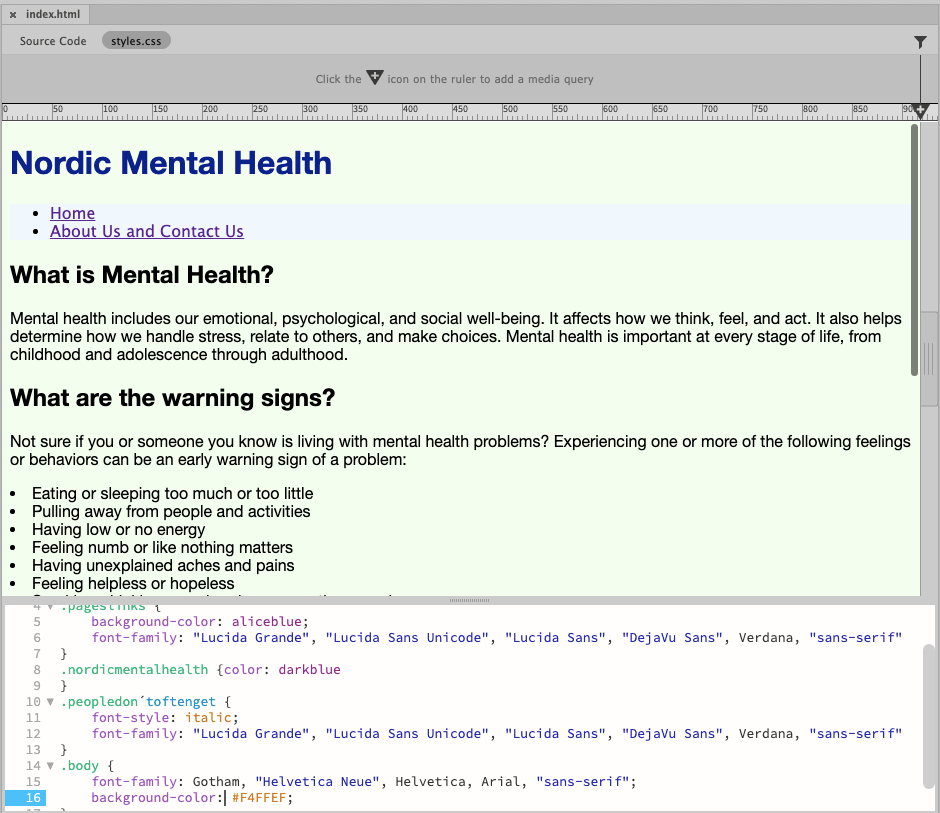The height and width of the screenshot is (813, 940).
Task: Collapse the .body rule on line 14
Action: pos(50,766)
